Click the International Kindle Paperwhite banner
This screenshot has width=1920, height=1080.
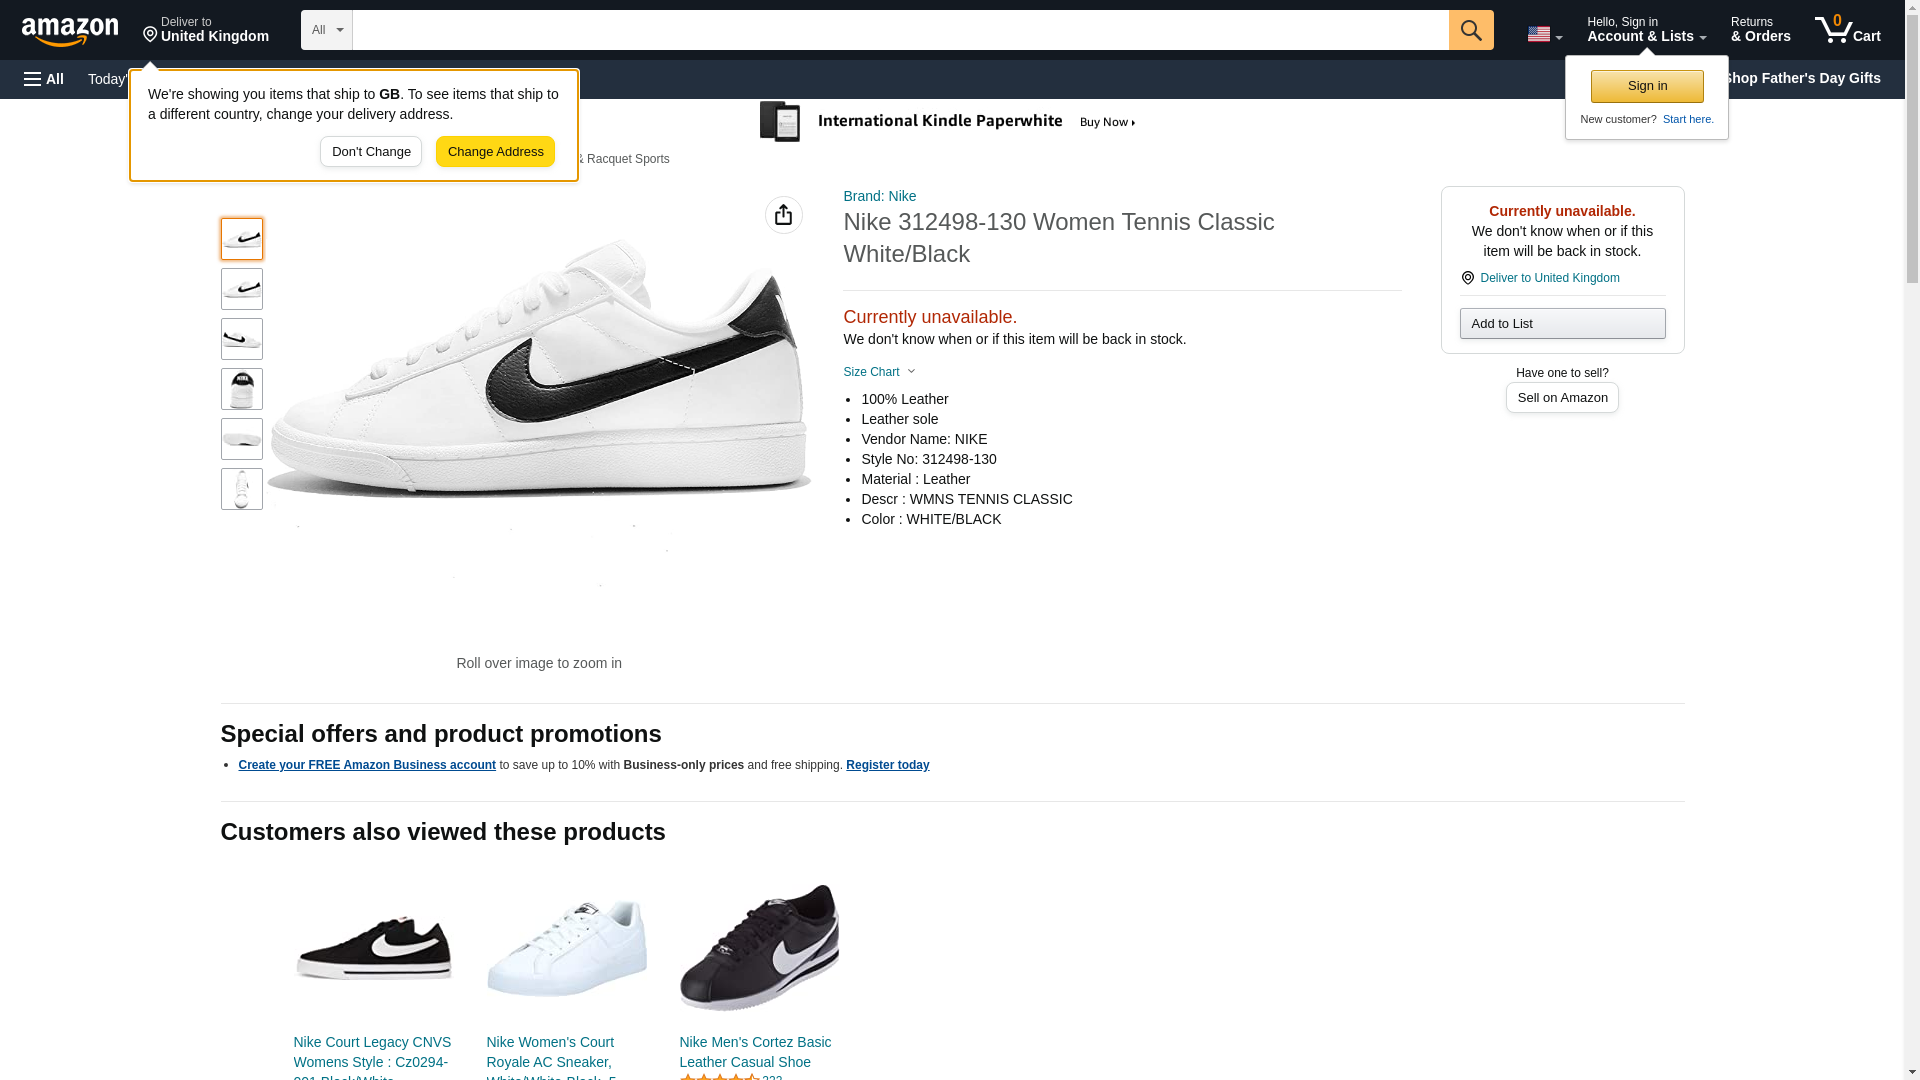(948, 122)
